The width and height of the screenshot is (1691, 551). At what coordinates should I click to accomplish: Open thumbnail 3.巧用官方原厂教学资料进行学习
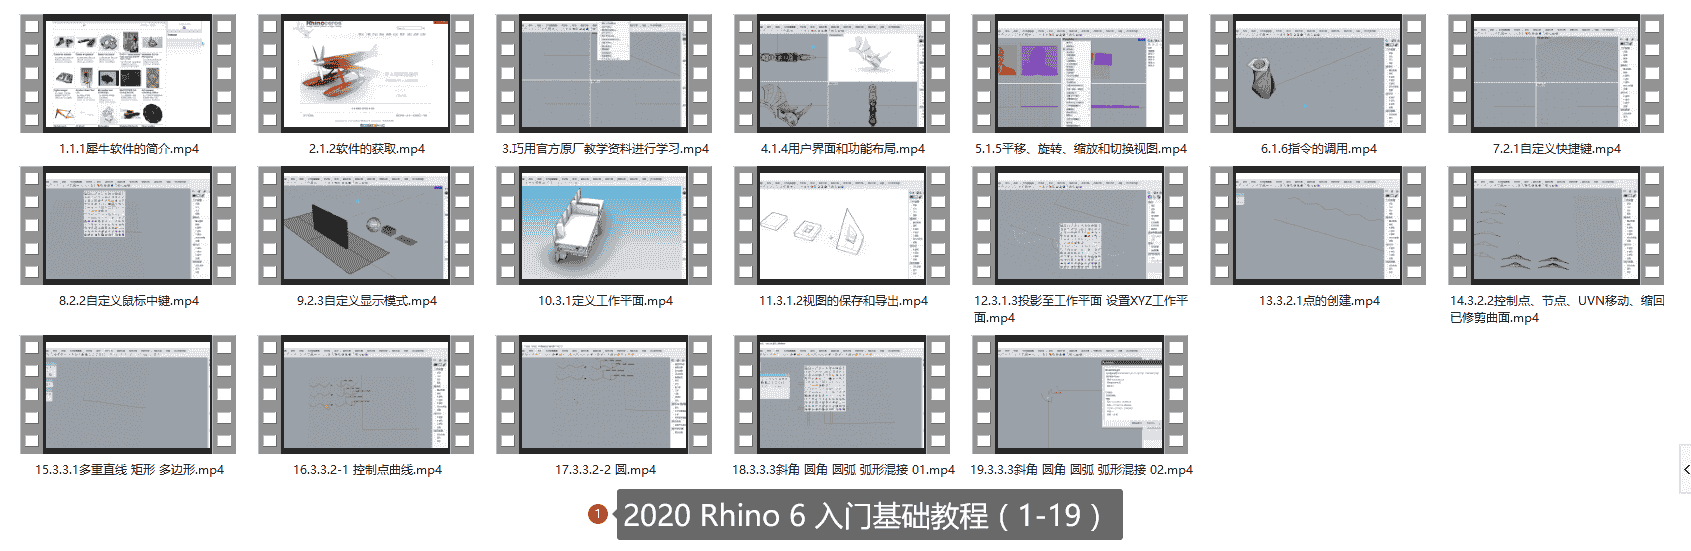tap(604, 73)
